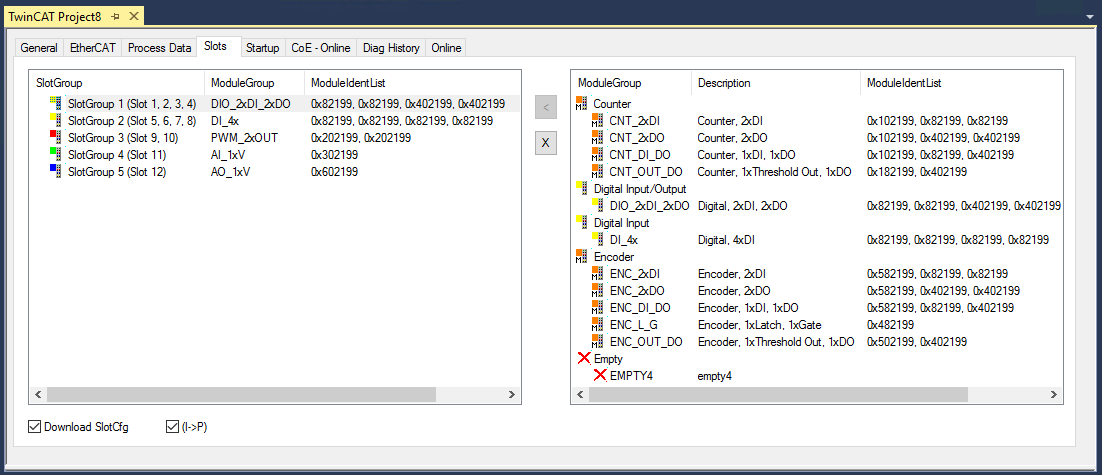Switch to the EtherCAT tab
The width and height of the screenshot is (1102, 475).
pyautogui.click(x=93, y=48)
